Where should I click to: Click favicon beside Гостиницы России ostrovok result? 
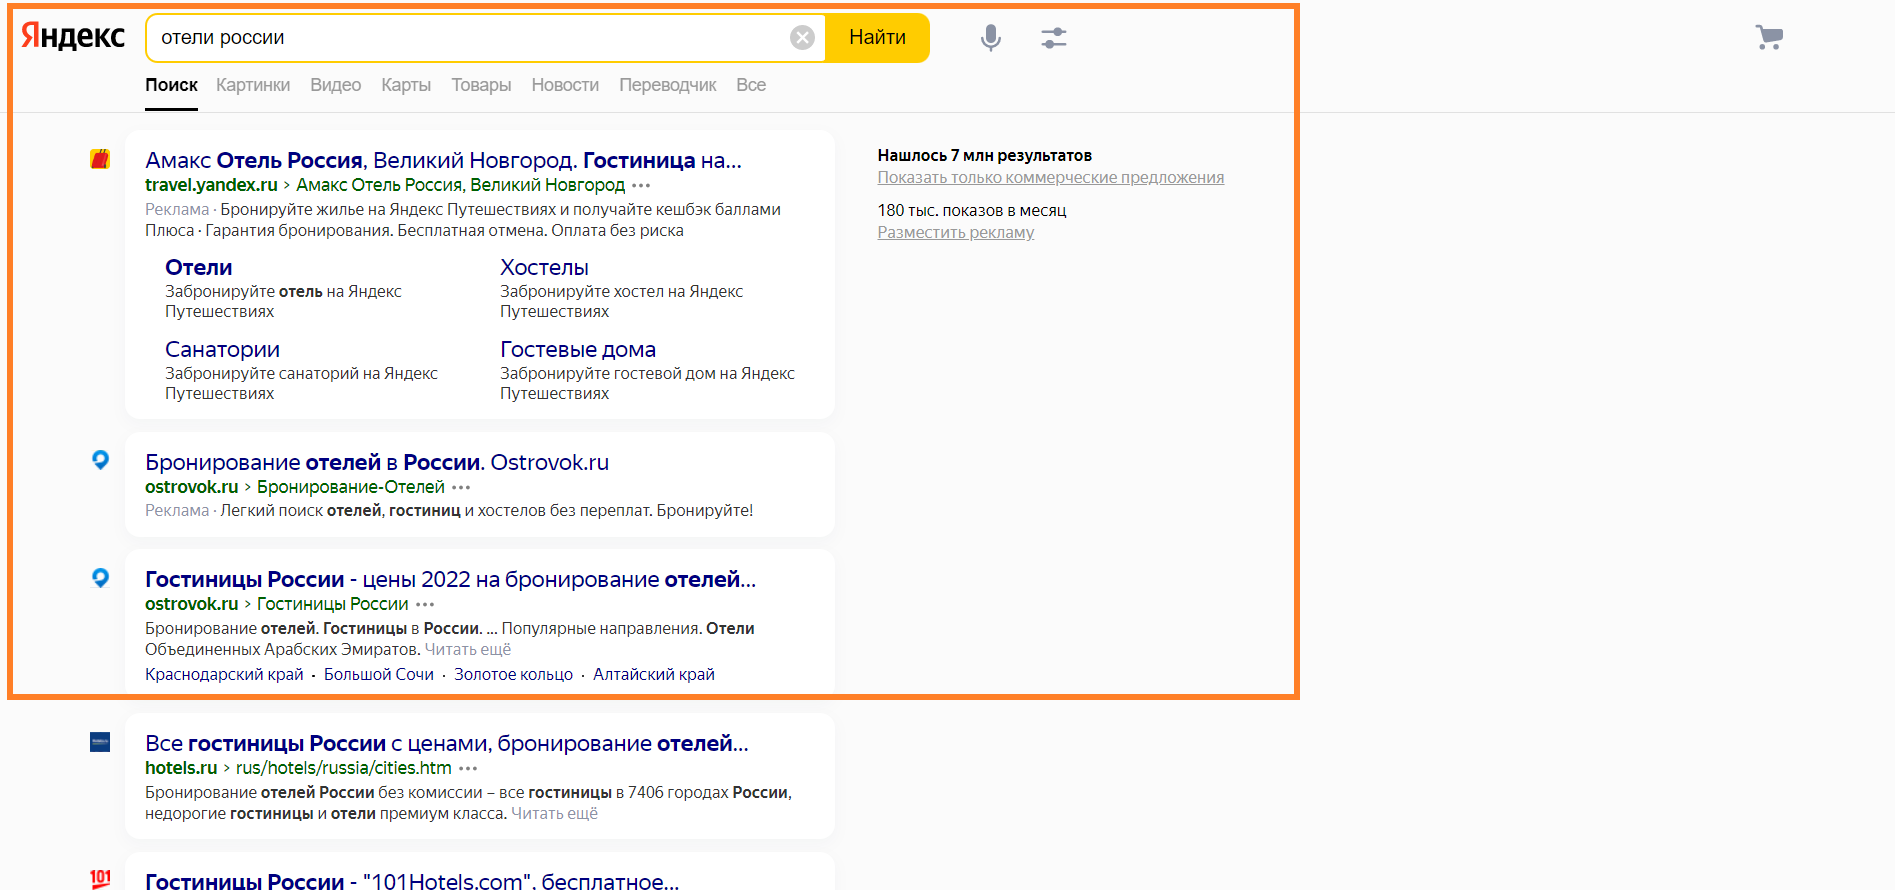point(100,578)
